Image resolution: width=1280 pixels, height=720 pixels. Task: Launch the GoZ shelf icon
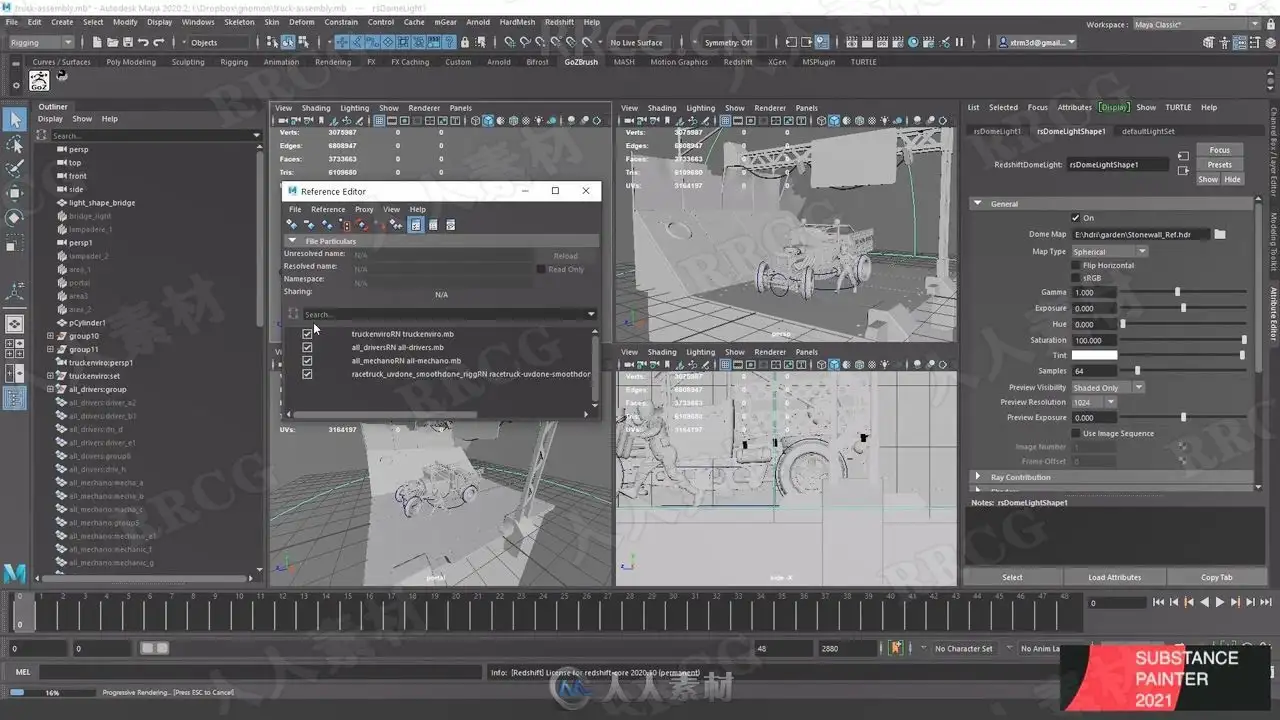click(x=40, y=82)
